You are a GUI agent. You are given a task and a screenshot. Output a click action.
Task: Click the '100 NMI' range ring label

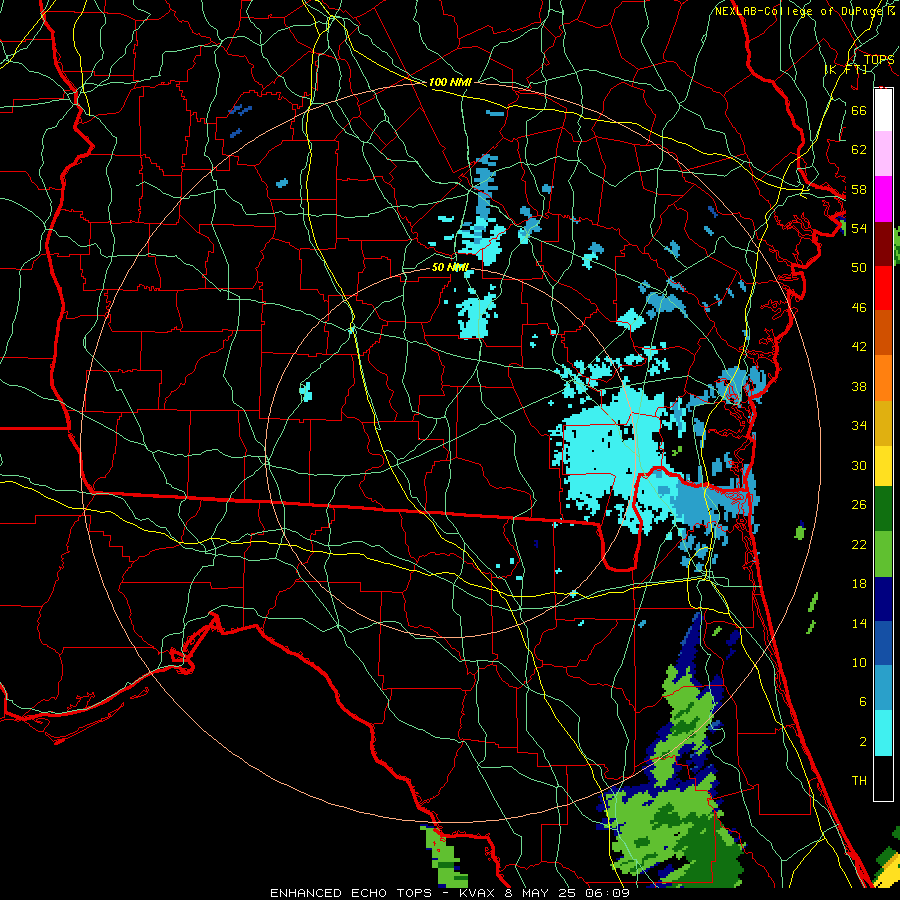(450, 82)
